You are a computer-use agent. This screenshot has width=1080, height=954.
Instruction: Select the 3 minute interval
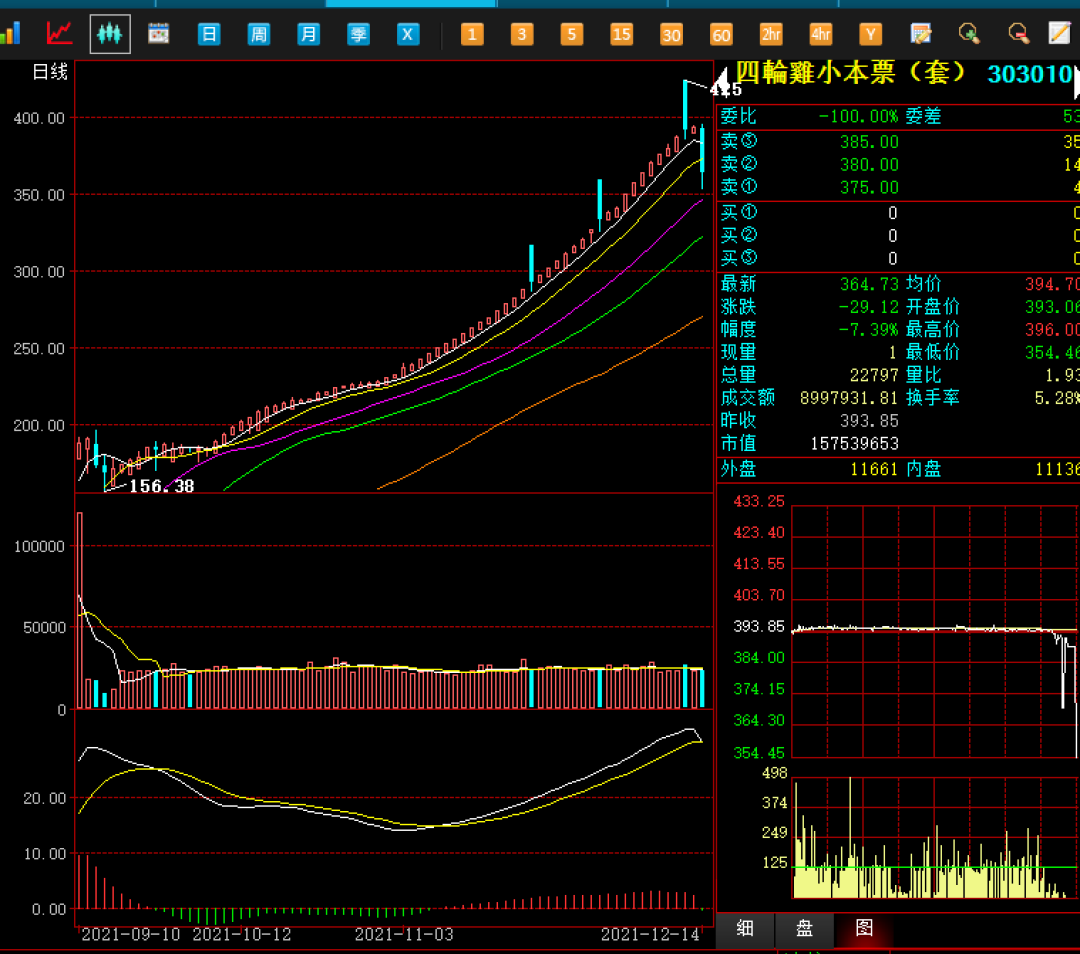pyautogui.click(x=522, y=34)
